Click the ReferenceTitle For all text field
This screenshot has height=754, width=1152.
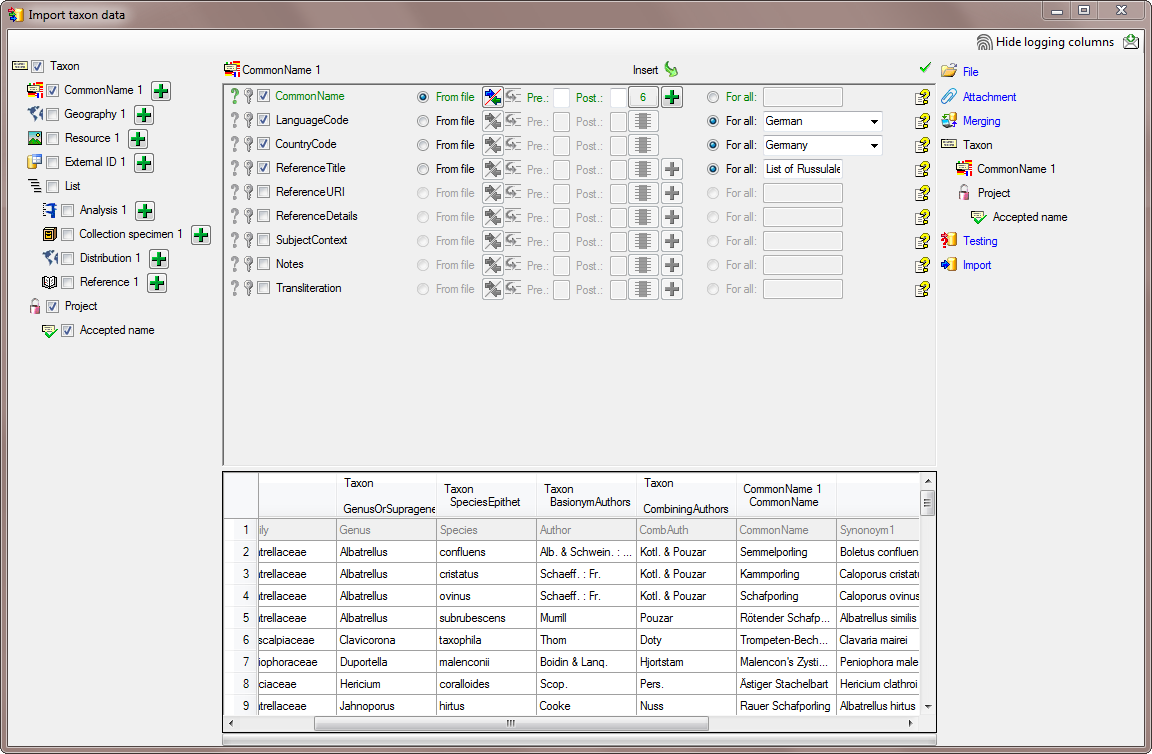[802, 169]
